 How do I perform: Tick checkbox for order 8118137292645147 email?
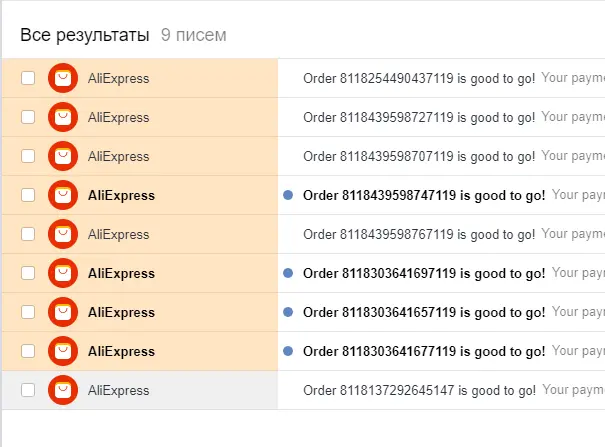(x=28, y=390)
